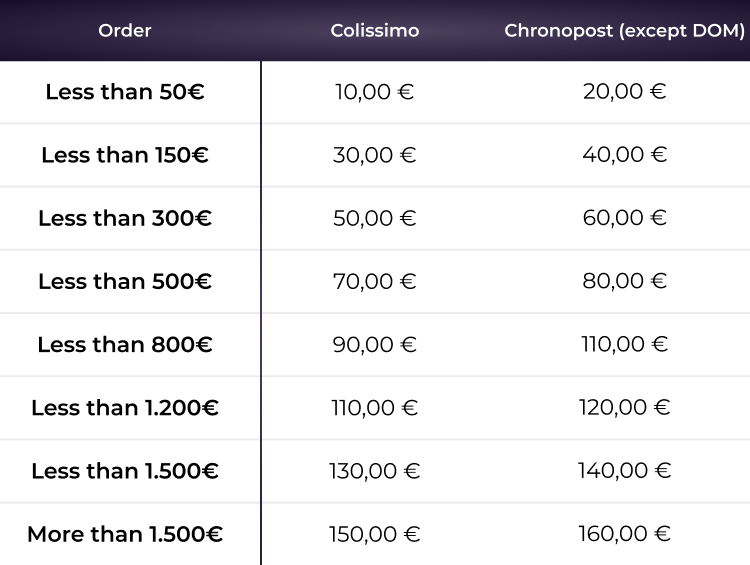Click the "Less than 300€" row label
This screenshot has height=565, width=750.
tap(125, 218)
